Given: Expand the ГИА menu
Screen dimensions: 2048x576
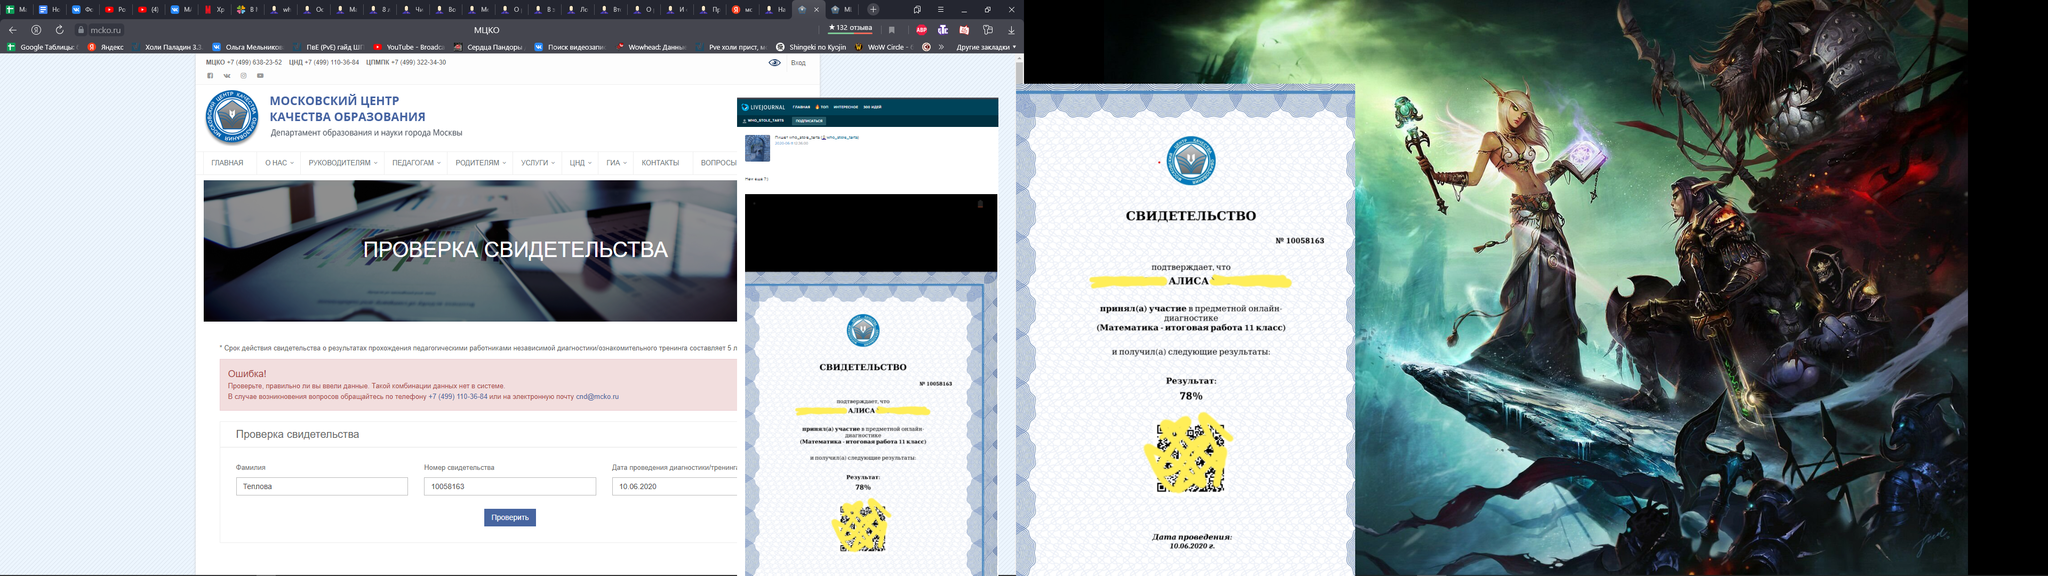Looking at the screenshot, I should (x=616, y=163).
